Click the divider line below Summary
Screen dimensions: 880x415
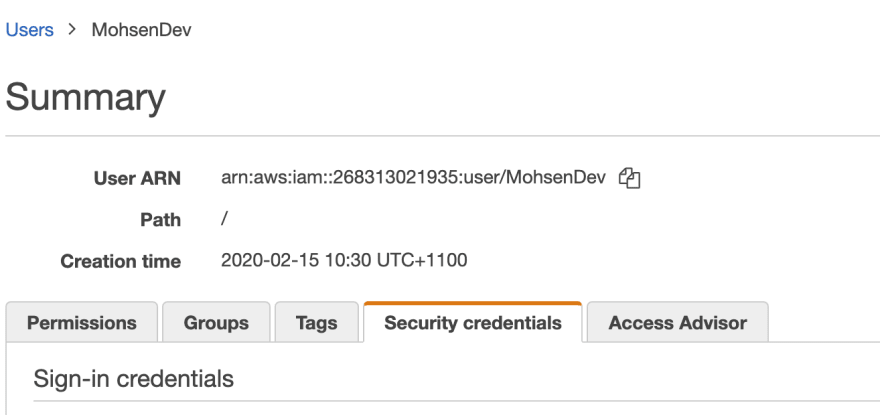tap(443, 135)
